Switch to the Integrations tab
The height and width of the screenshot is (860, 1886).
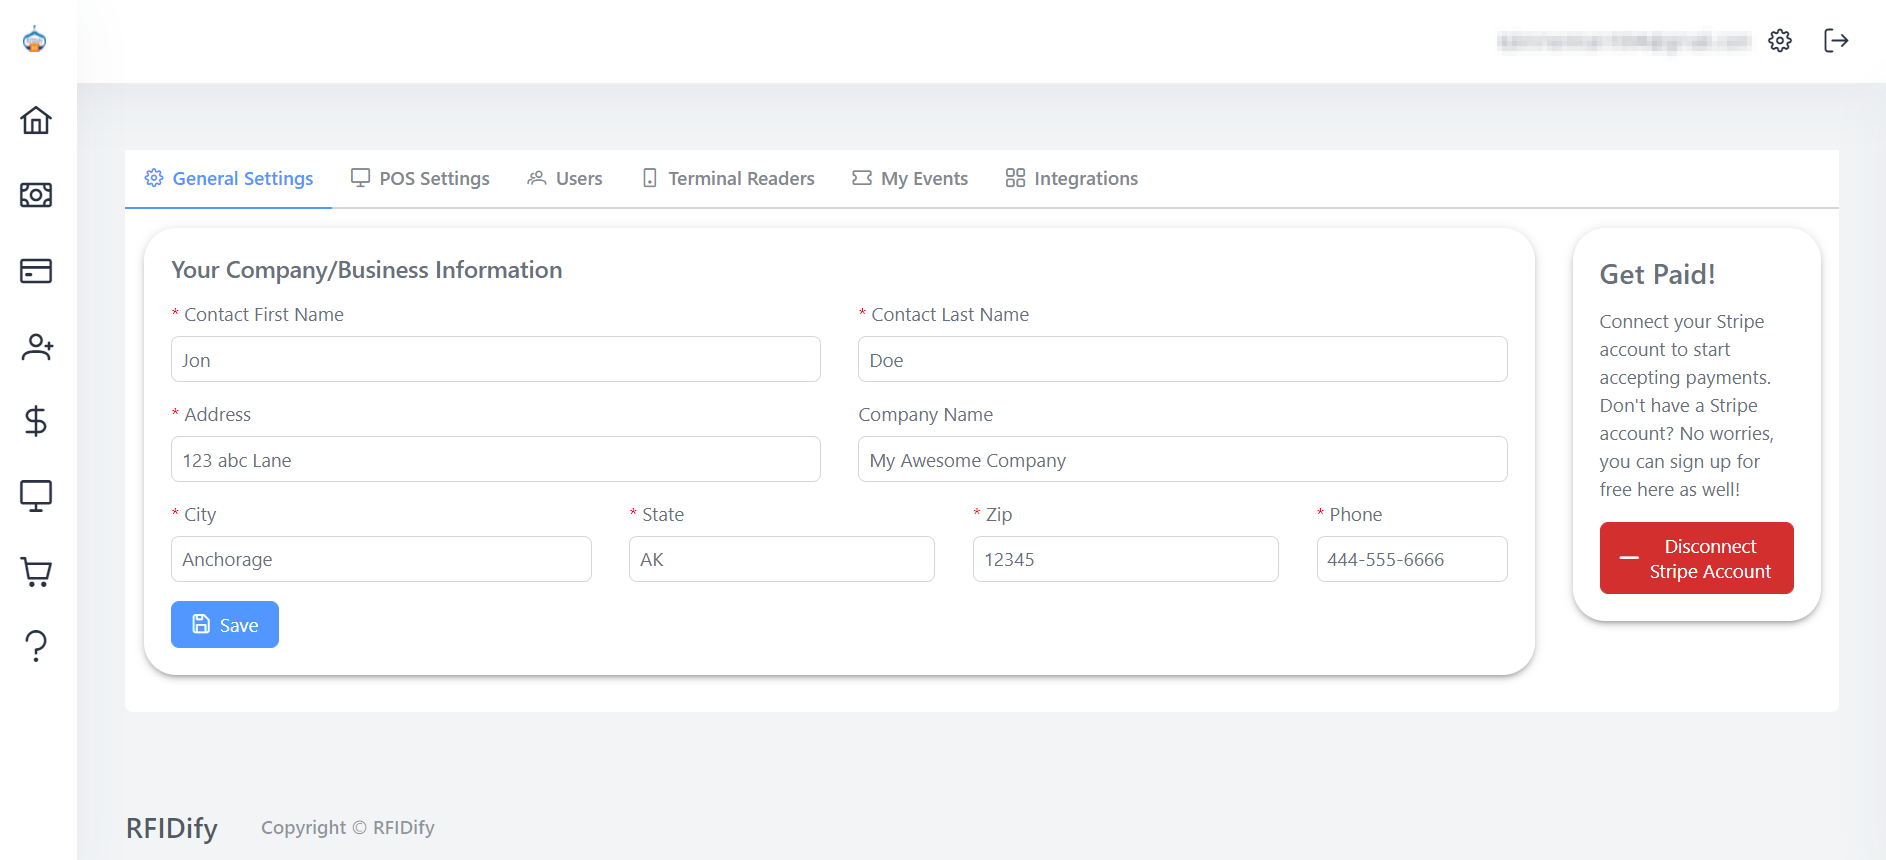coord(1072,178)
